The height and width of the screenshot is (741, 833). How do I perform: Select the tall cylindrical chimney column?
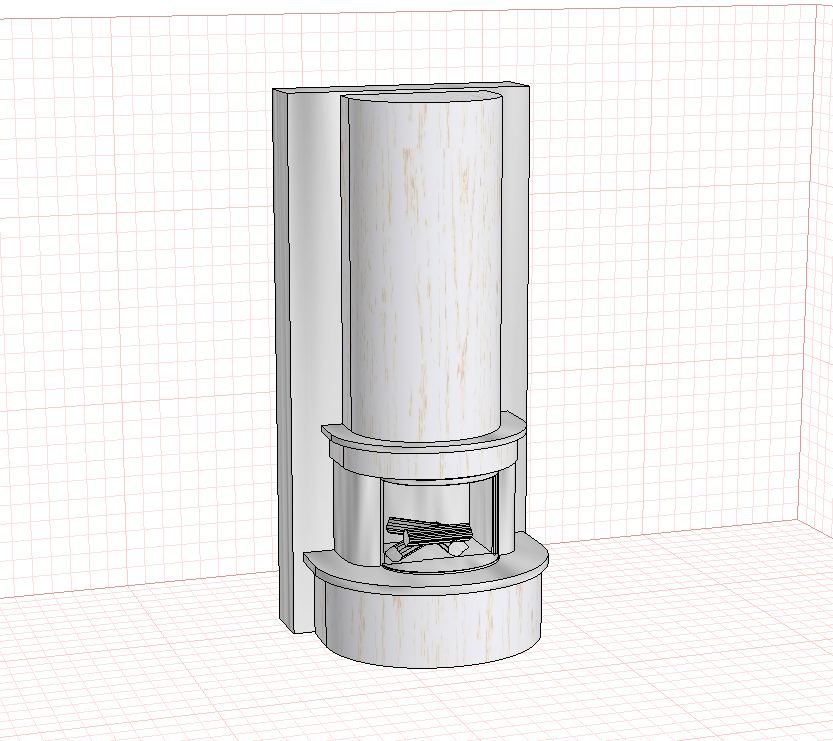click(423, 266)
